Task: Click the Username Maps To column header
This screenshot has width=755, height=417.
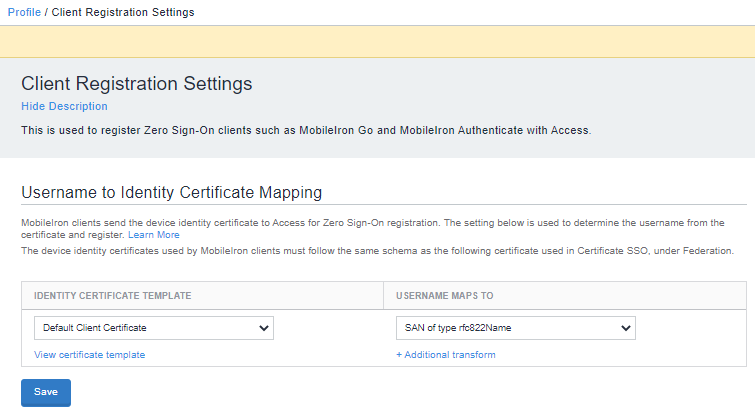Action: [x=444, y=296]
